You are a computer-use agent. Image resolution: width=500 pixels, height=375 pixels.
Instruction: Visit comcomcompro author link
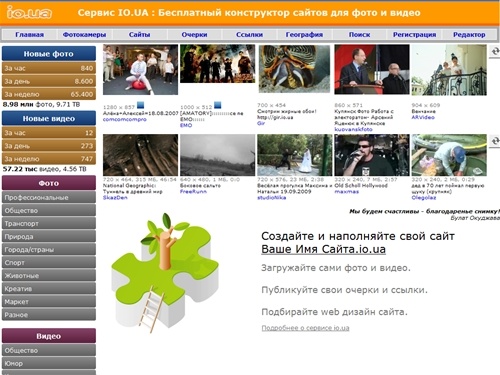tap(125, 119)
